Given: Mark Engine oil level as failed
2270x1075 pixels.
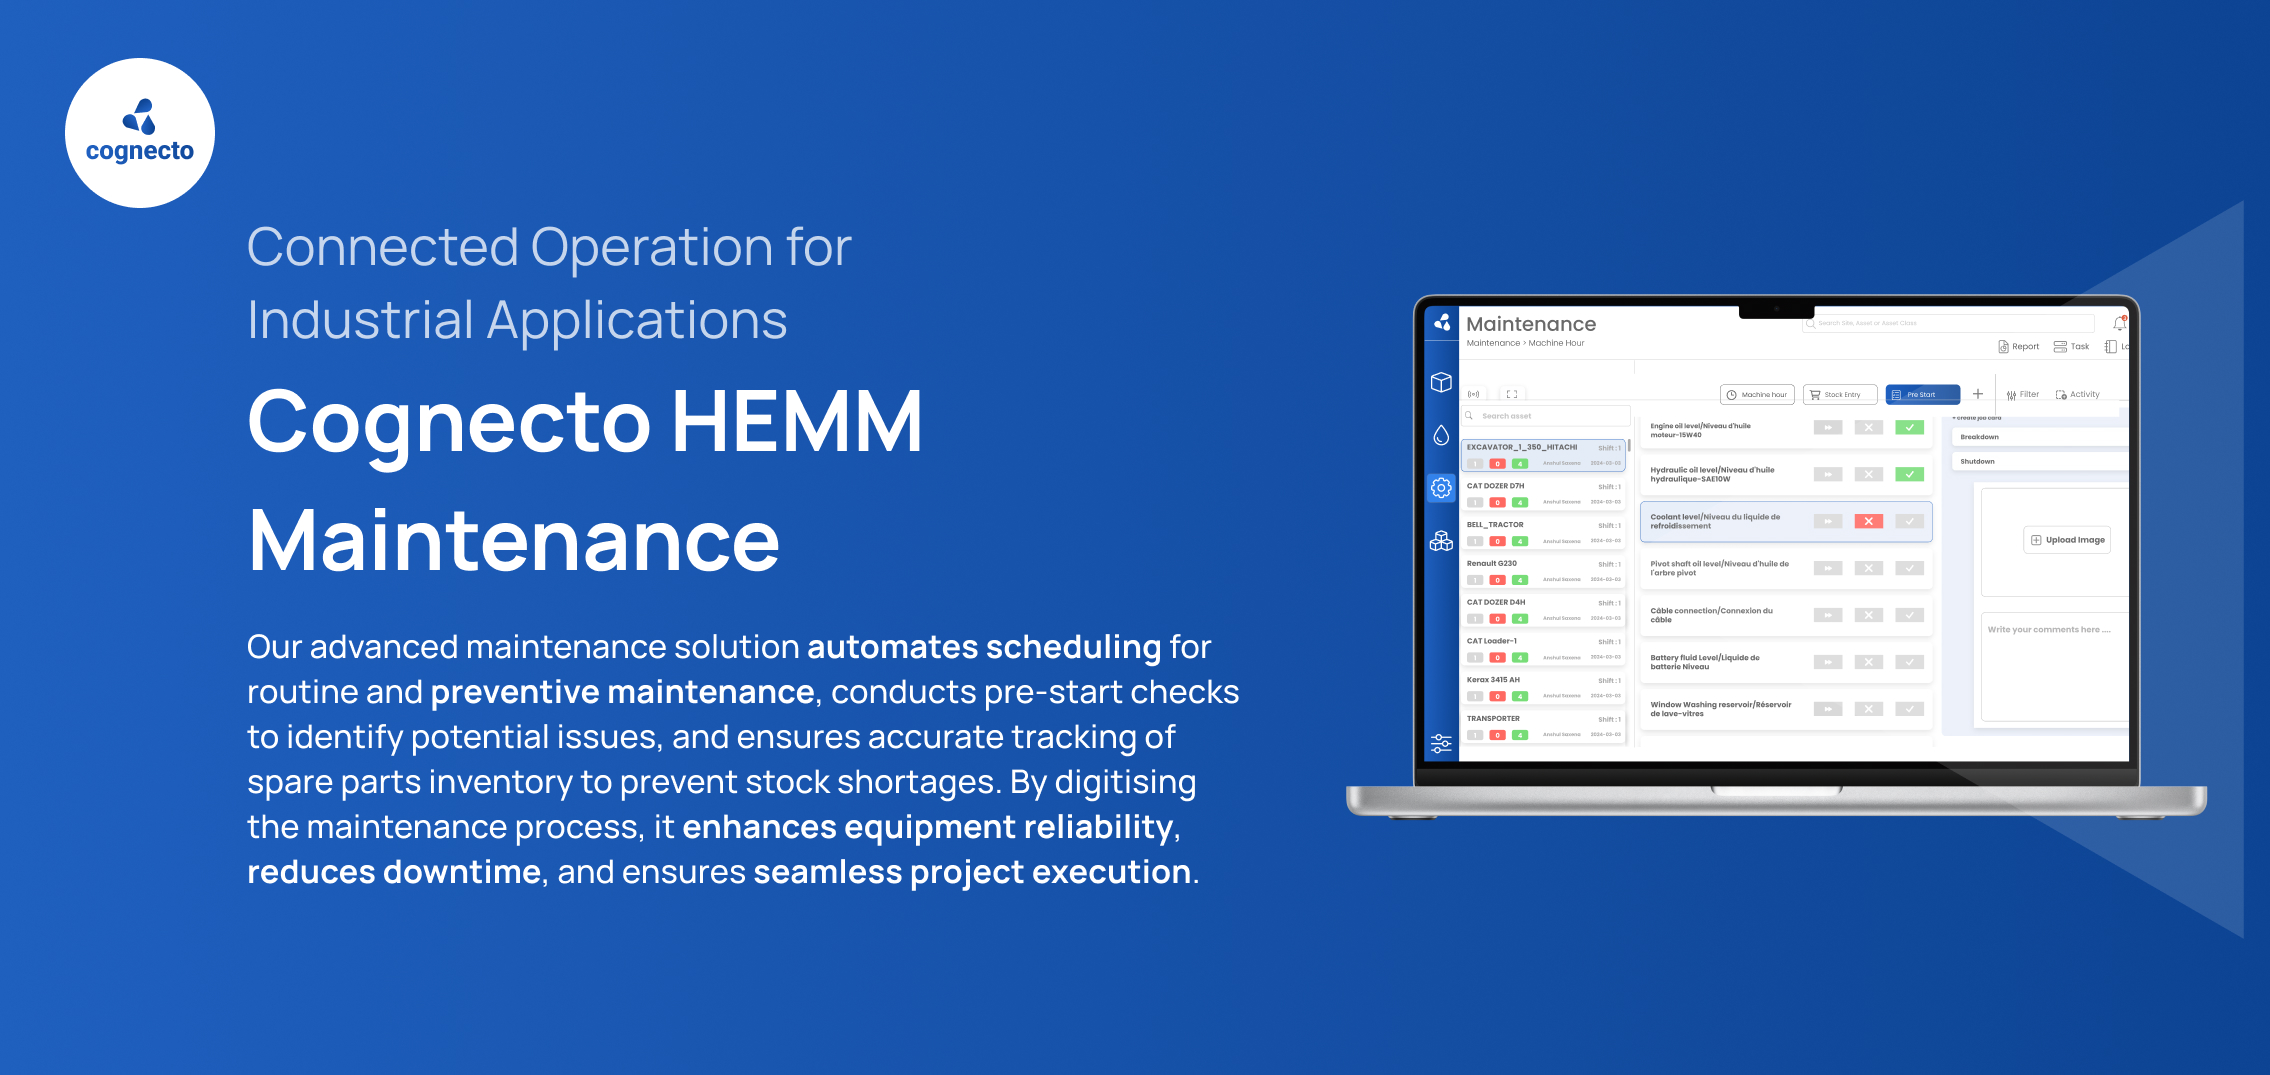Looking at the screenshot, I should click(x=1869, y=428).
